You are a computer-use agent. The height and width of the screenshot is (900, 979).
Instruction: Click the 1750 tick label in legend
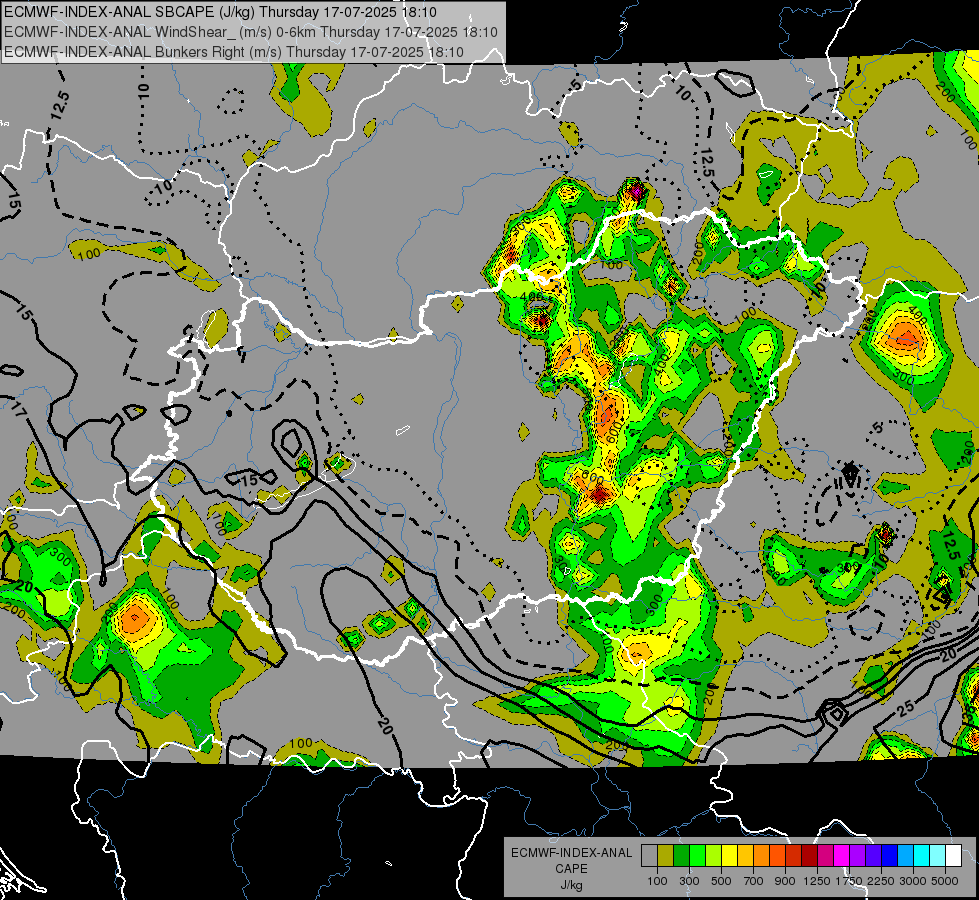[849, 881]
